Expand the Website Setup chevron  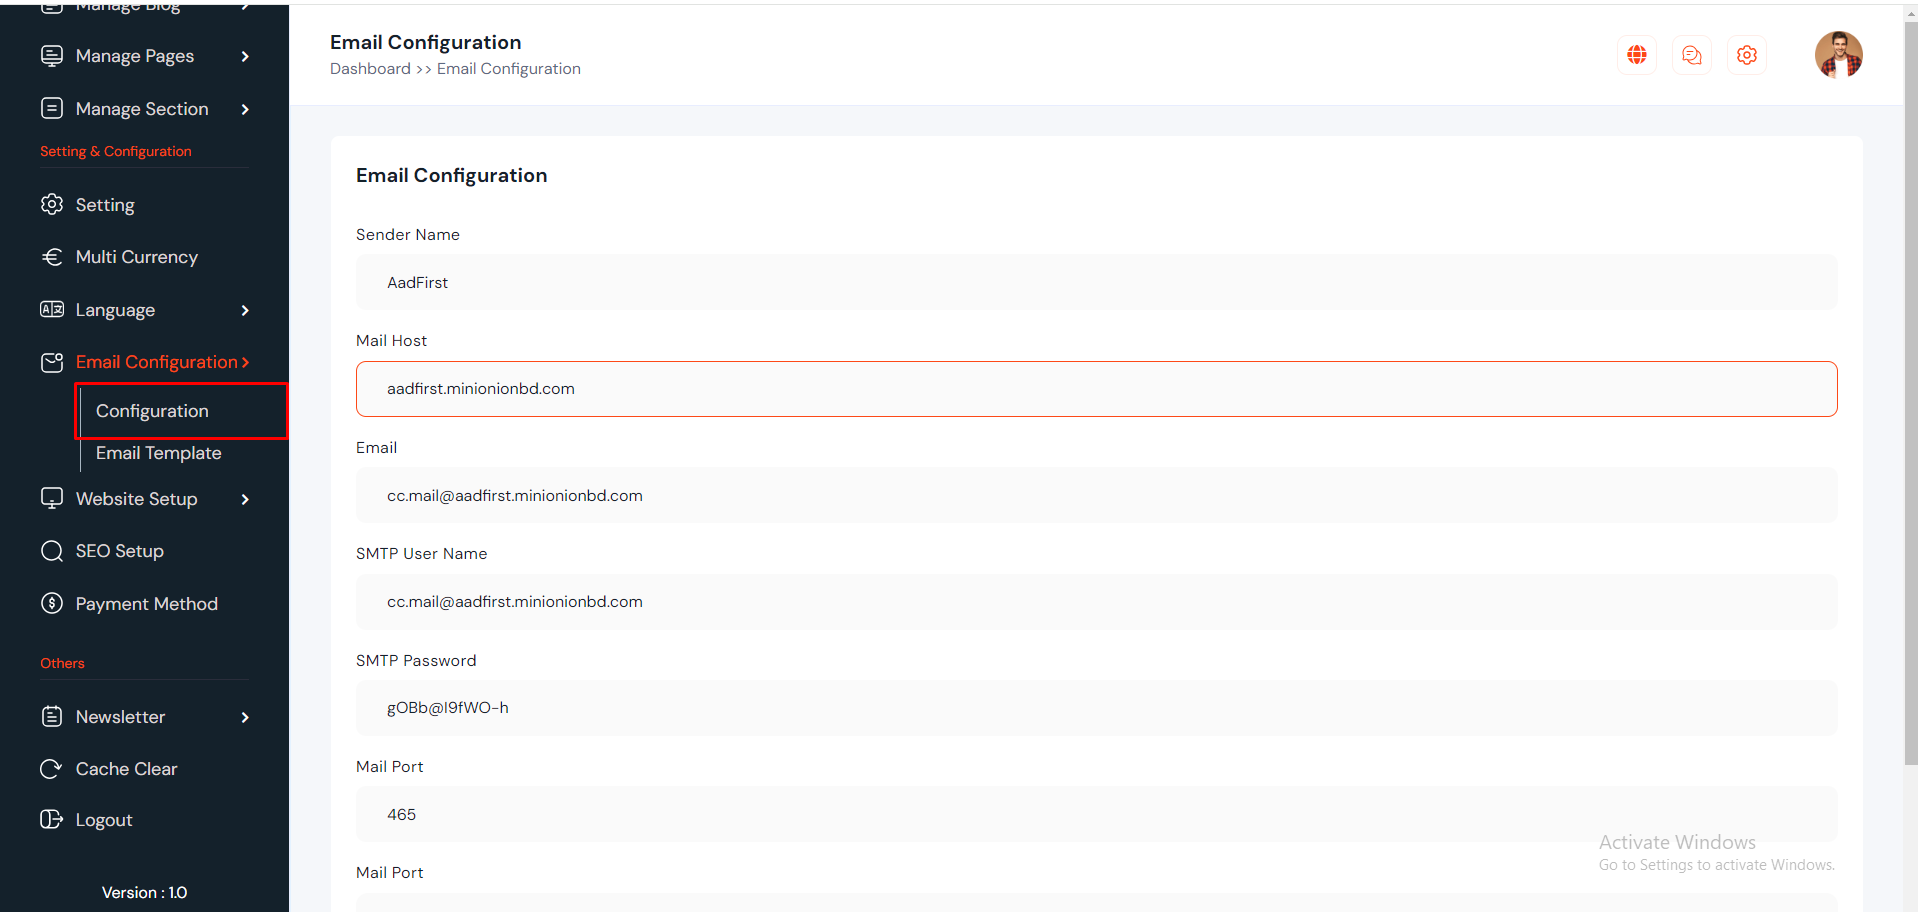pyautogui.click(x=245, y=499)
